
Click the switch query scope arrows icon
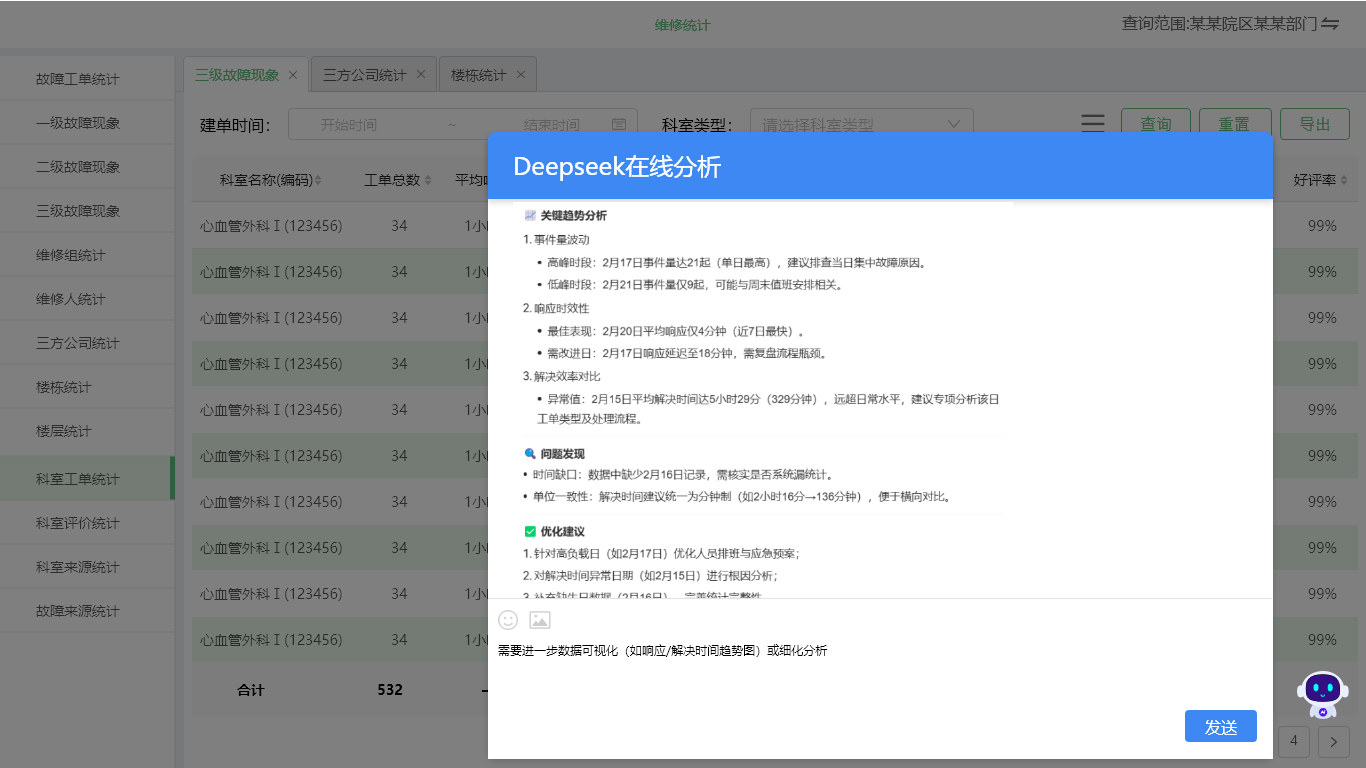pyautogui.click(x=1330, y=24)
